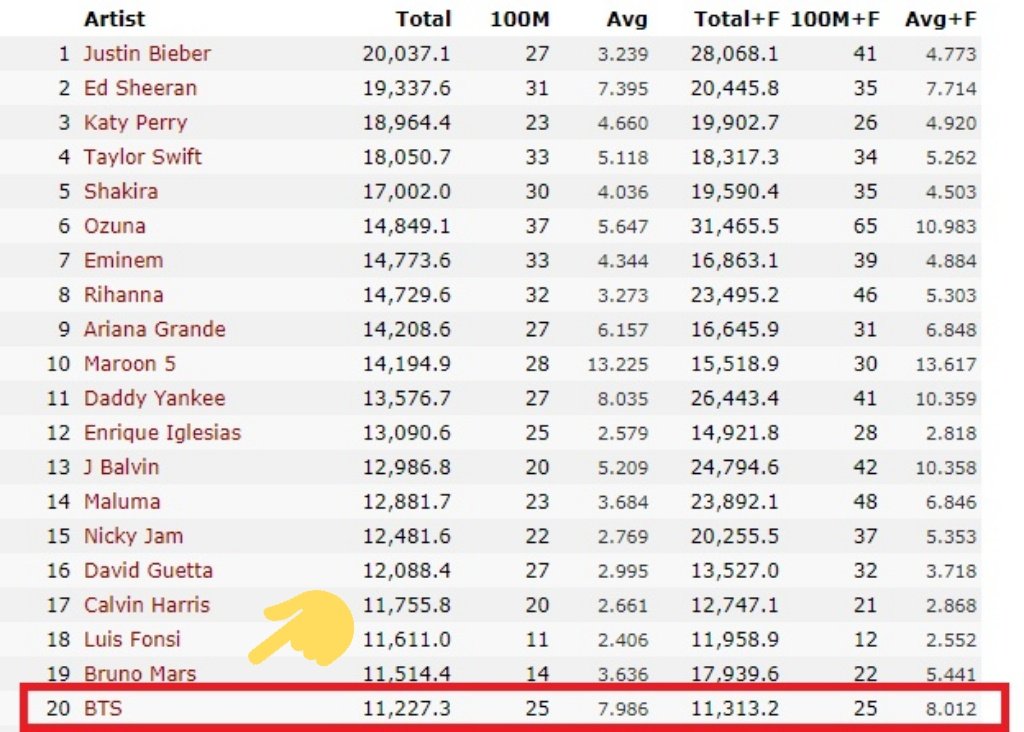The image size is (1024, 732).
Task: Click the Avg+F column header
Action: pyautogui.click(x=940, y=19)
